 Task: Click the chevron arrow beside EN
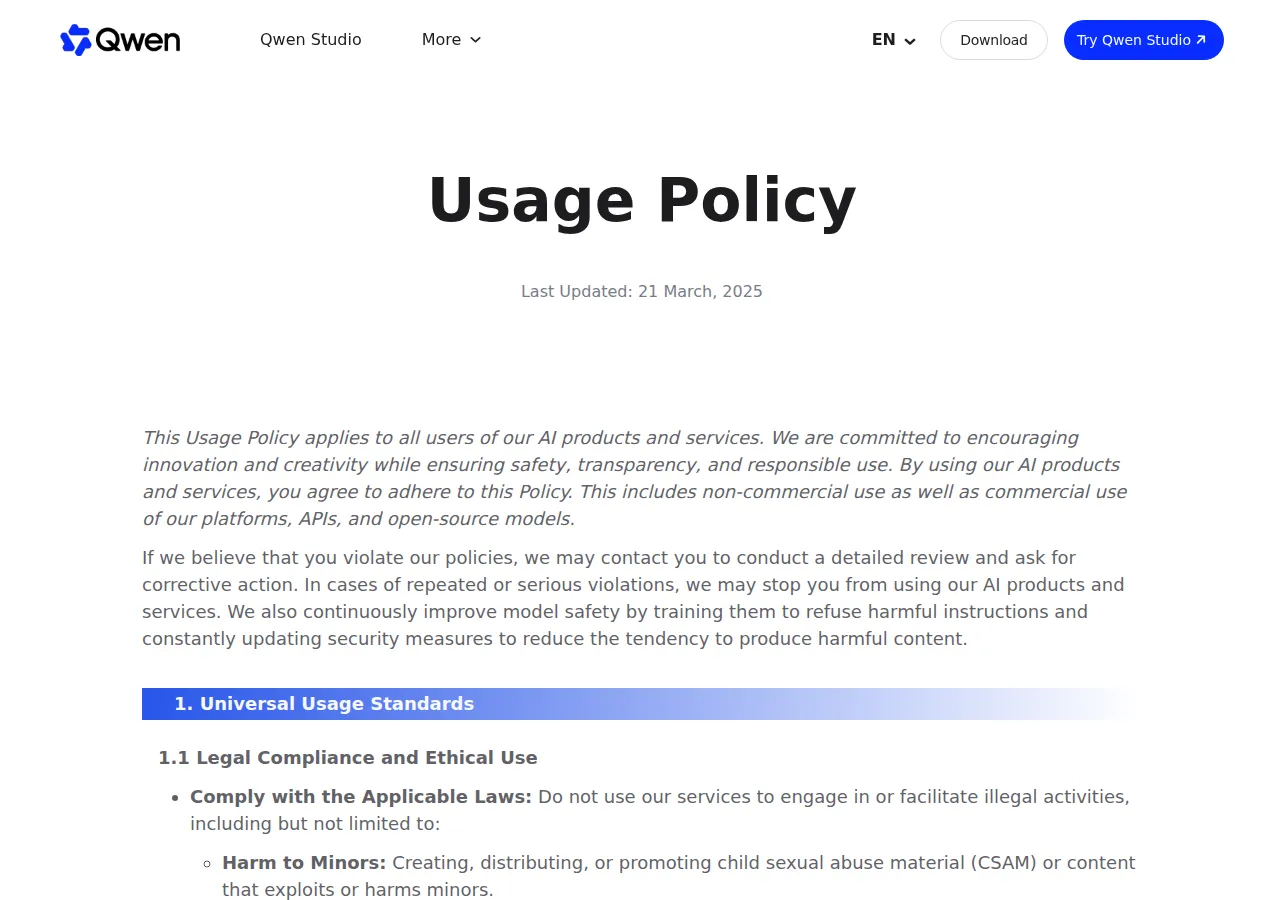(910, 41)
